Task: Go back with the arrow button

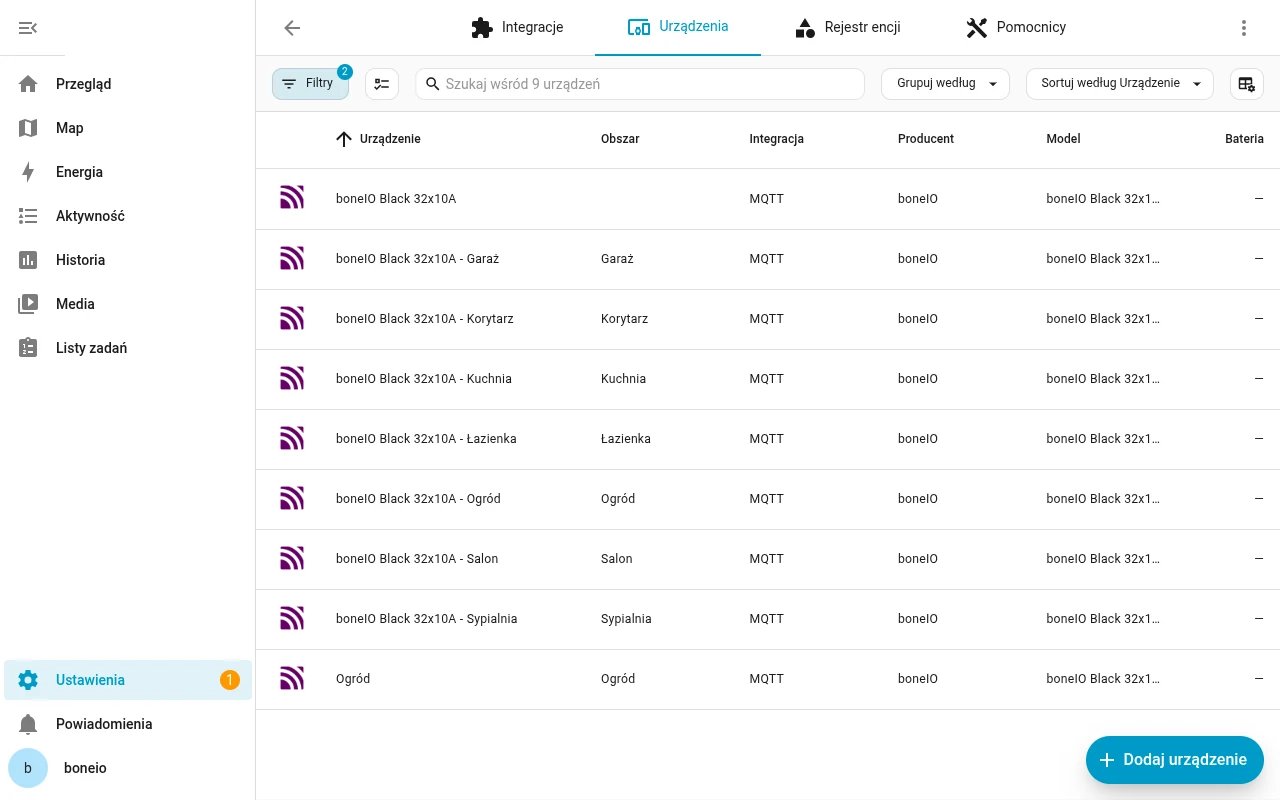Action: click(292, 28)
